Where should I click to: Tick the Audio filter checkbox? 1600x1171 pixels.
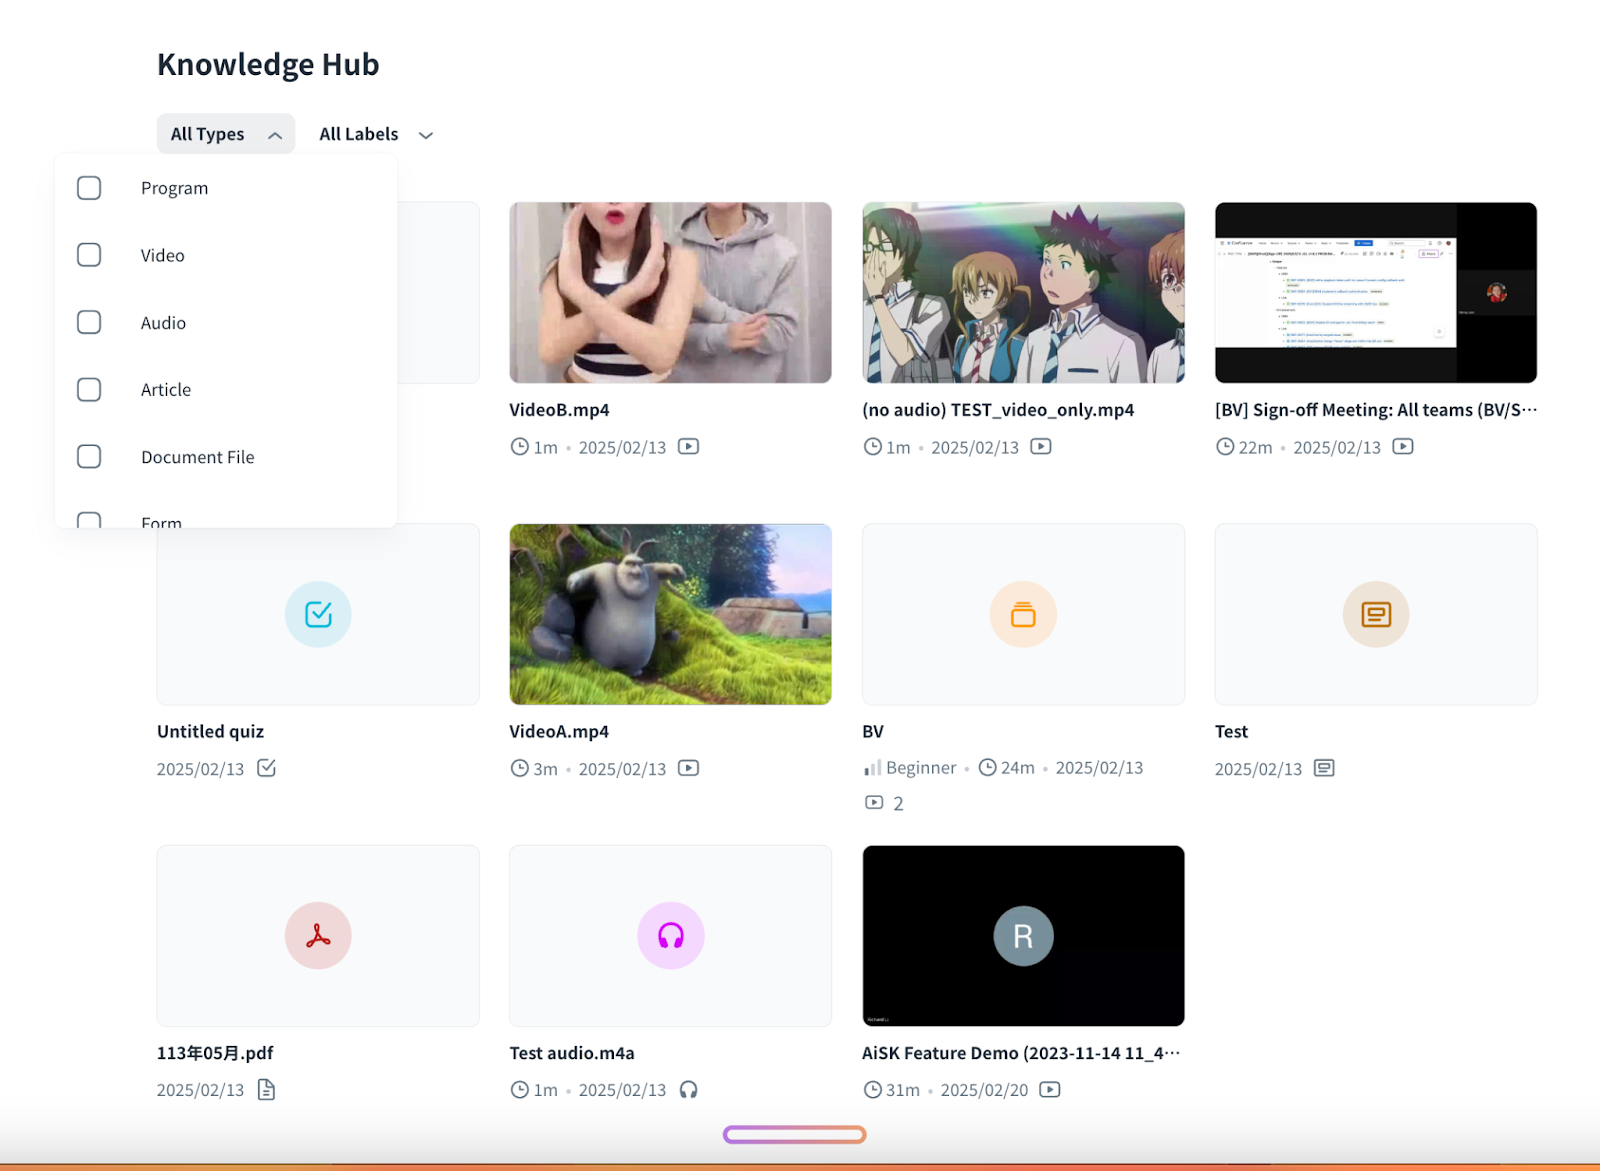coord(89,322)
